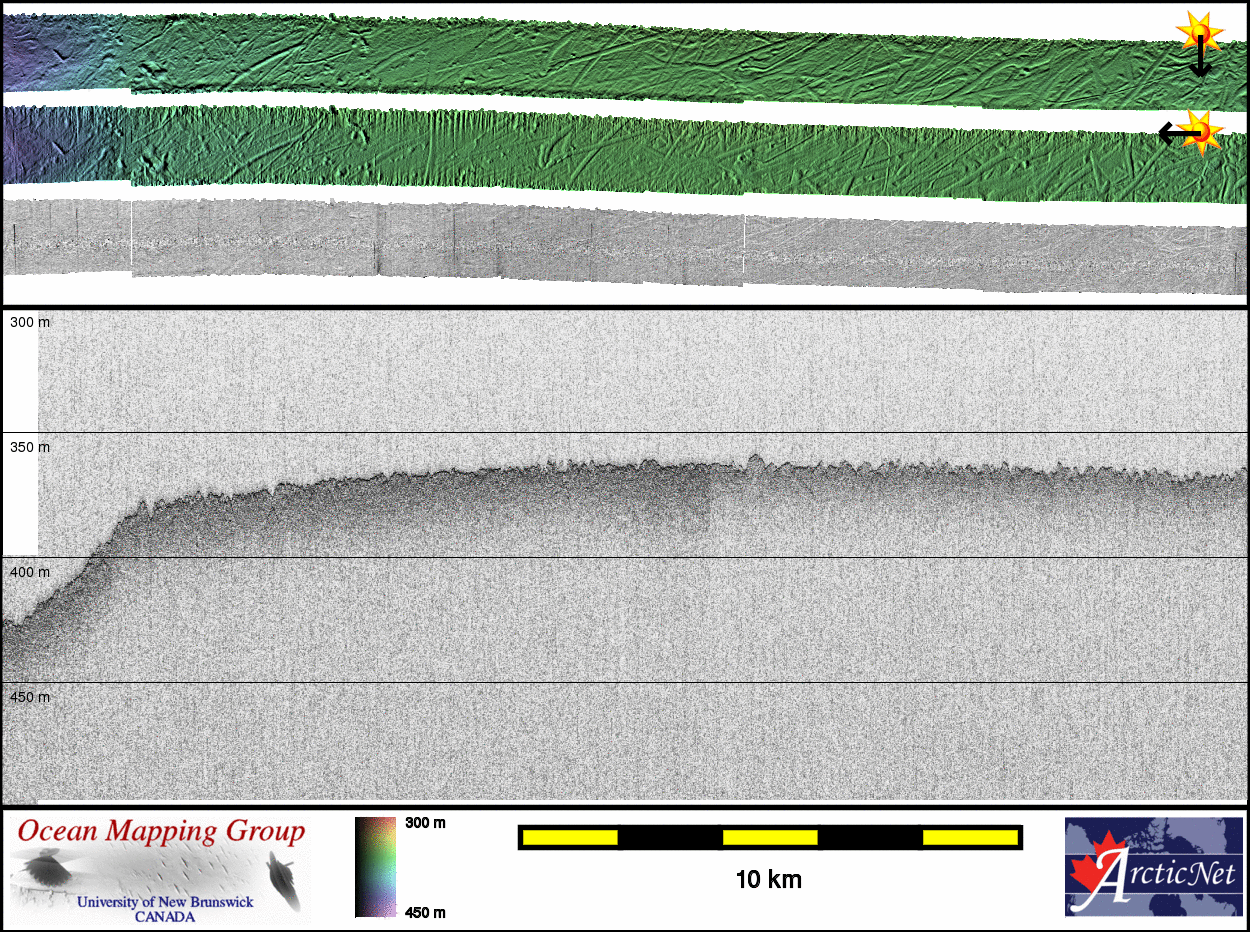Image resolution: width=1250 pixels, height=932 pixels.
Task: Click the Ocean Mapping Group logo title
Action: [x=162, y=832]
